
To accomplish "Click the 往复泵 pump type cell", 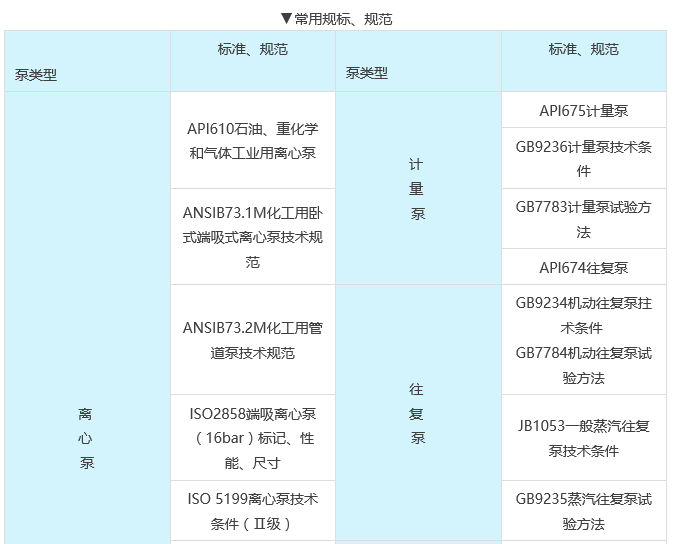I will (417, 413).
